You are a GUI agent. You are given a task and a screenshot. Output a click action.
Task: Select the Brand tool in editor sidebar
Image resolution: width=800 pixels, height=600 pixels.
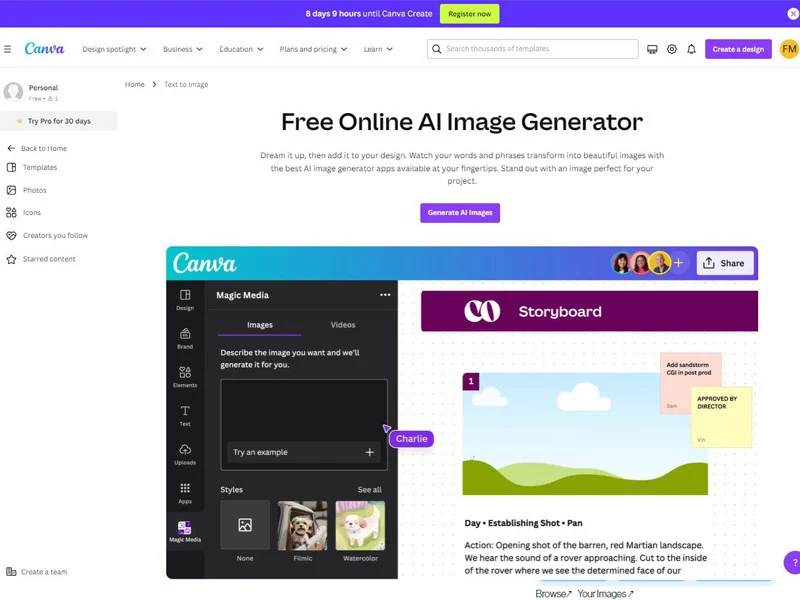point(185,338)
